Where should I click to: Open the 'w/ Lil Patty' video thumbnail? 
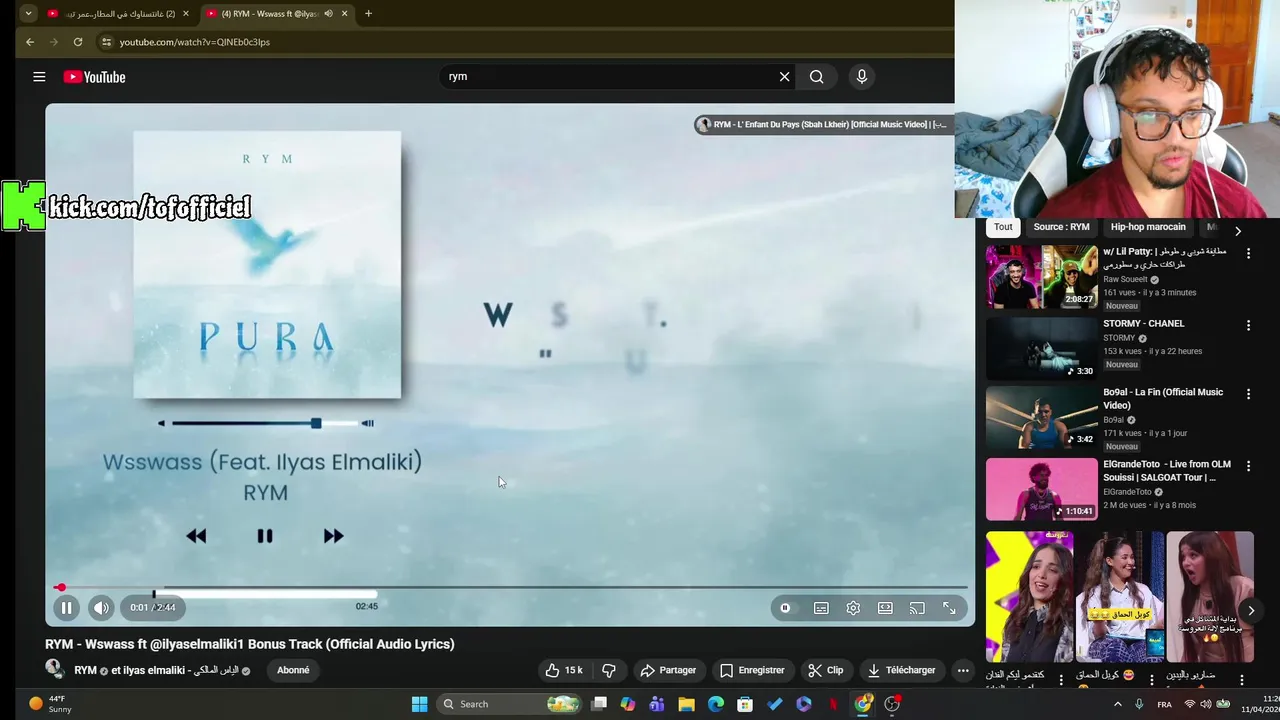coord(1041,277)
